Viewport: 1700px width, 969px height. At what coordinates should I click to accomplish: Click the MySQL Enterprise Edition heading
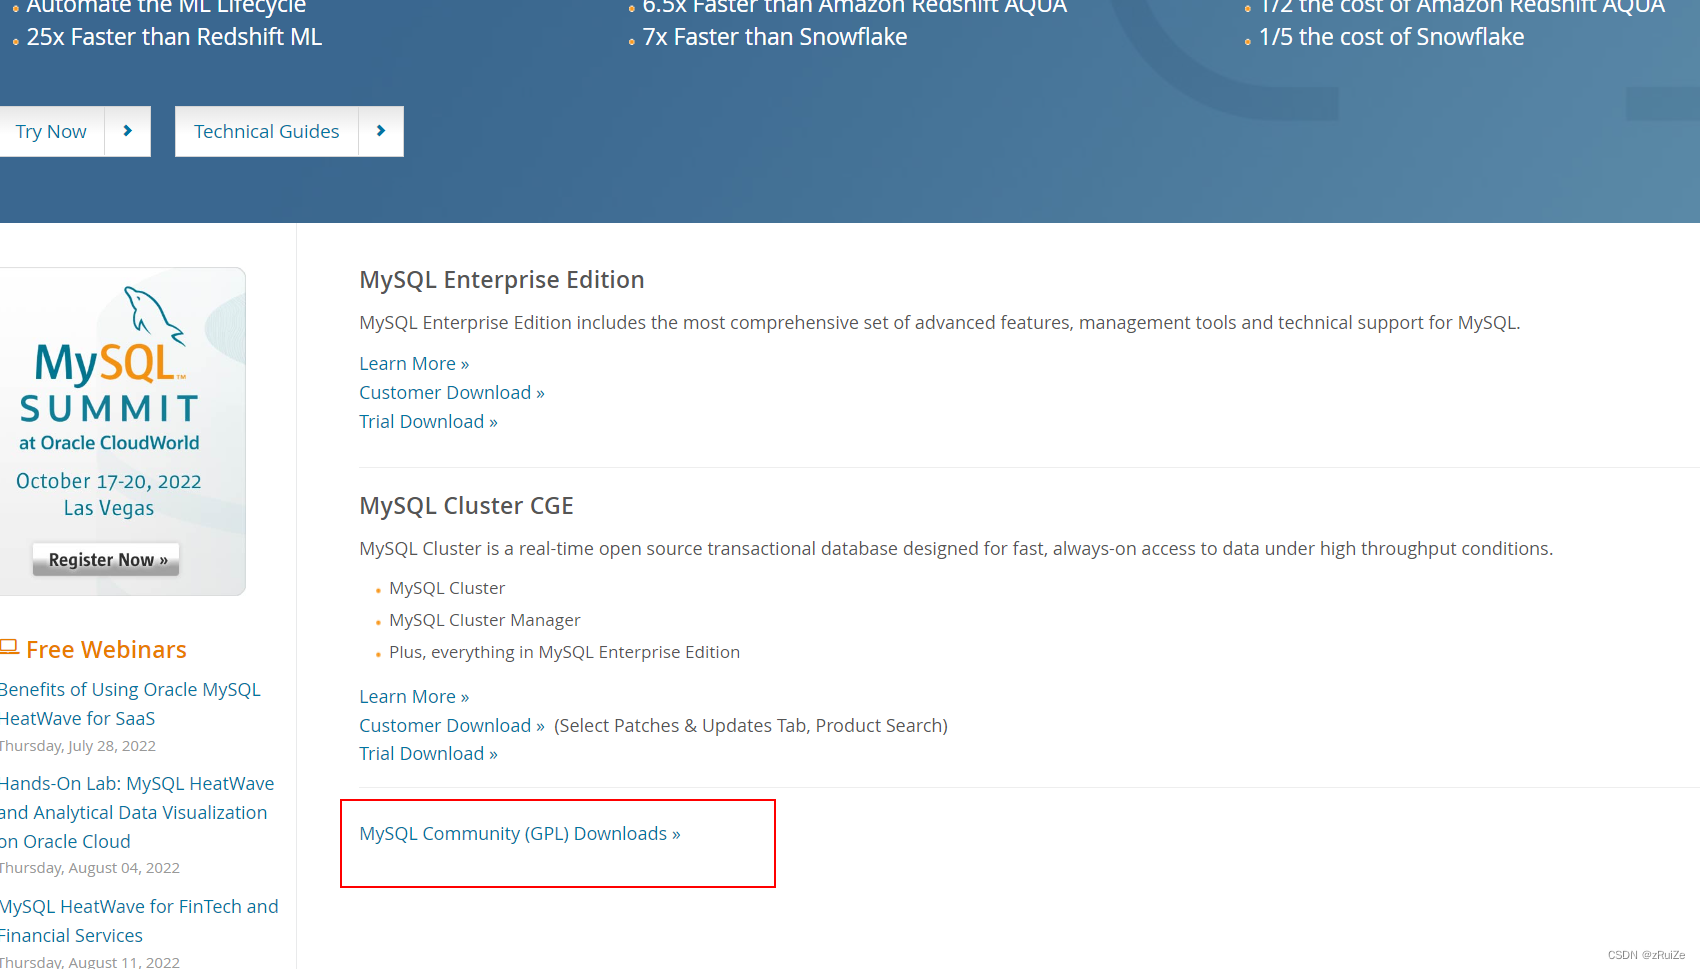[x=502, y=280]
